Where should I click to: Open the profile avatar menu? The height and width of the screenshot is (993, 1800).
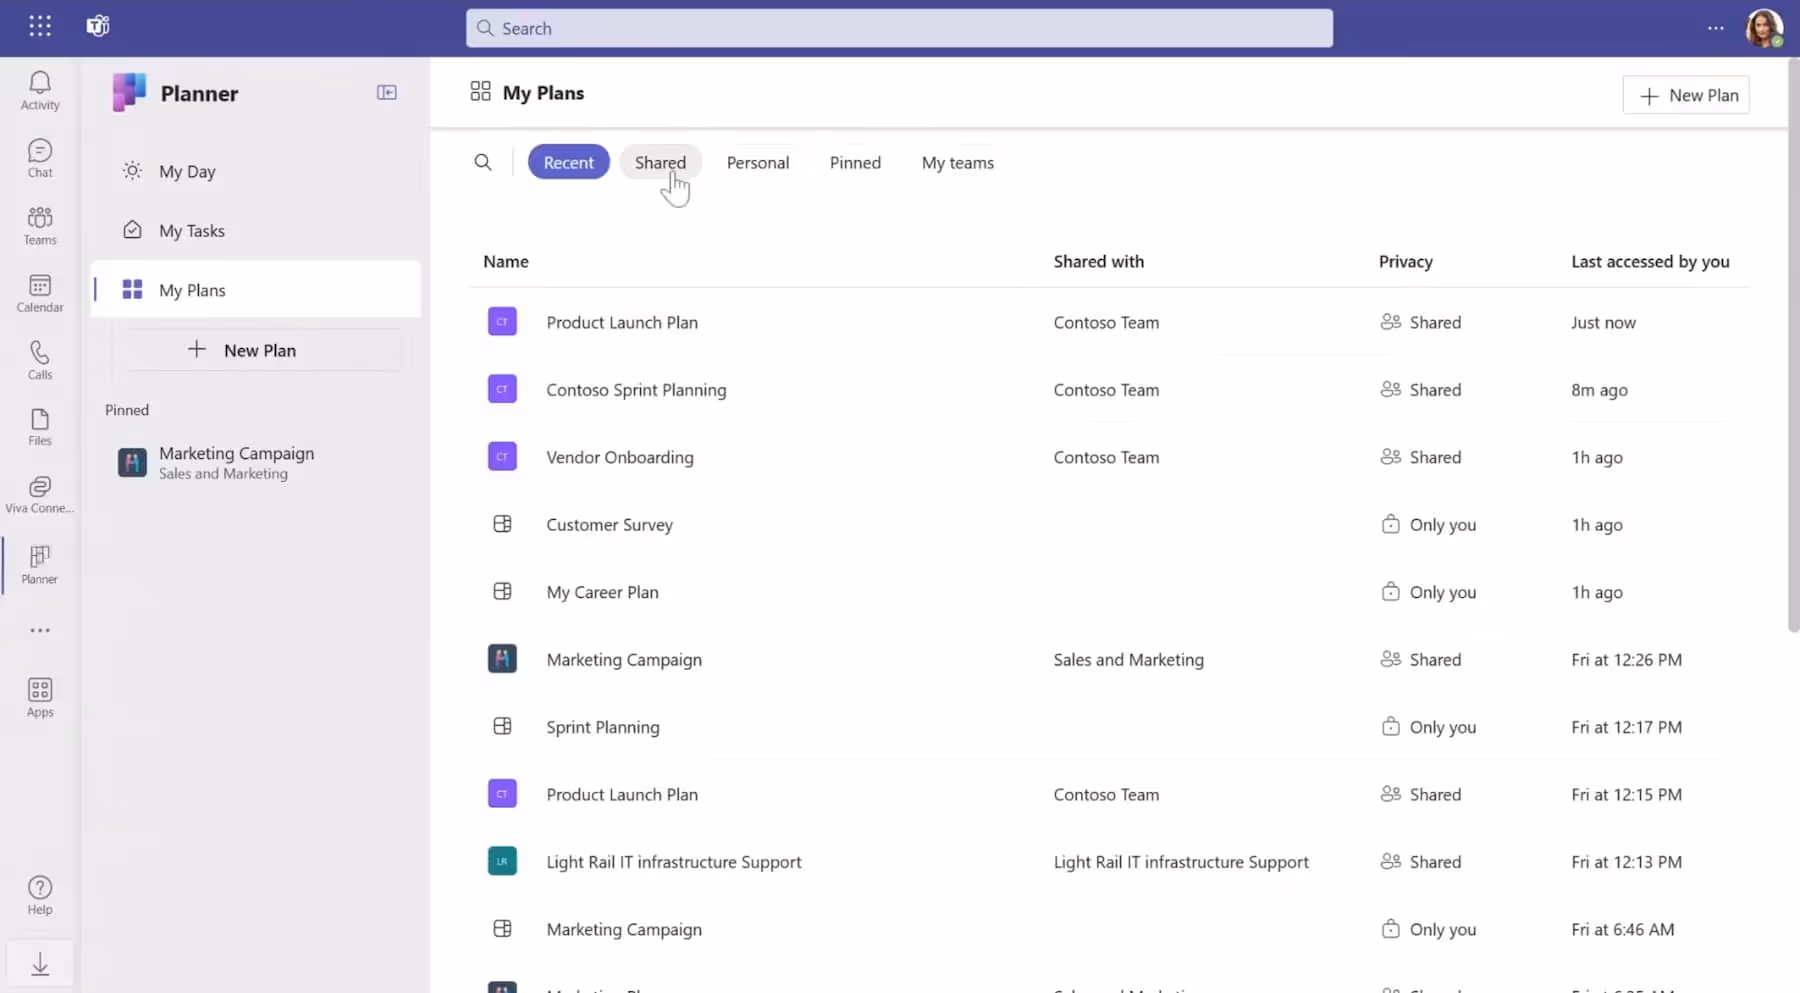1764,28
